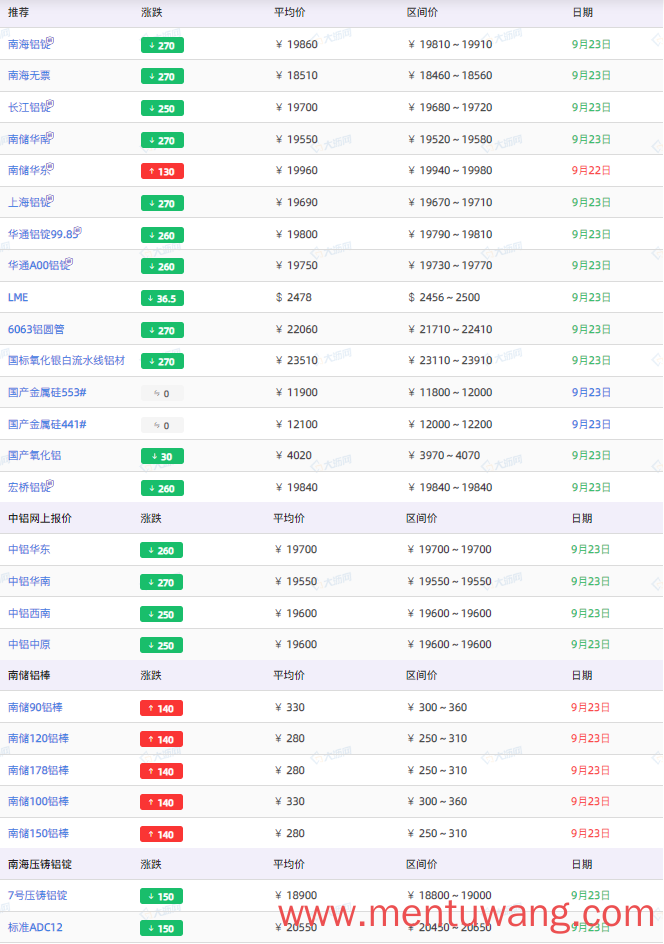This screenshot has height=944, width=664.
Task: Click the small icon beside 南海铝锭
Action: (51, 40)
